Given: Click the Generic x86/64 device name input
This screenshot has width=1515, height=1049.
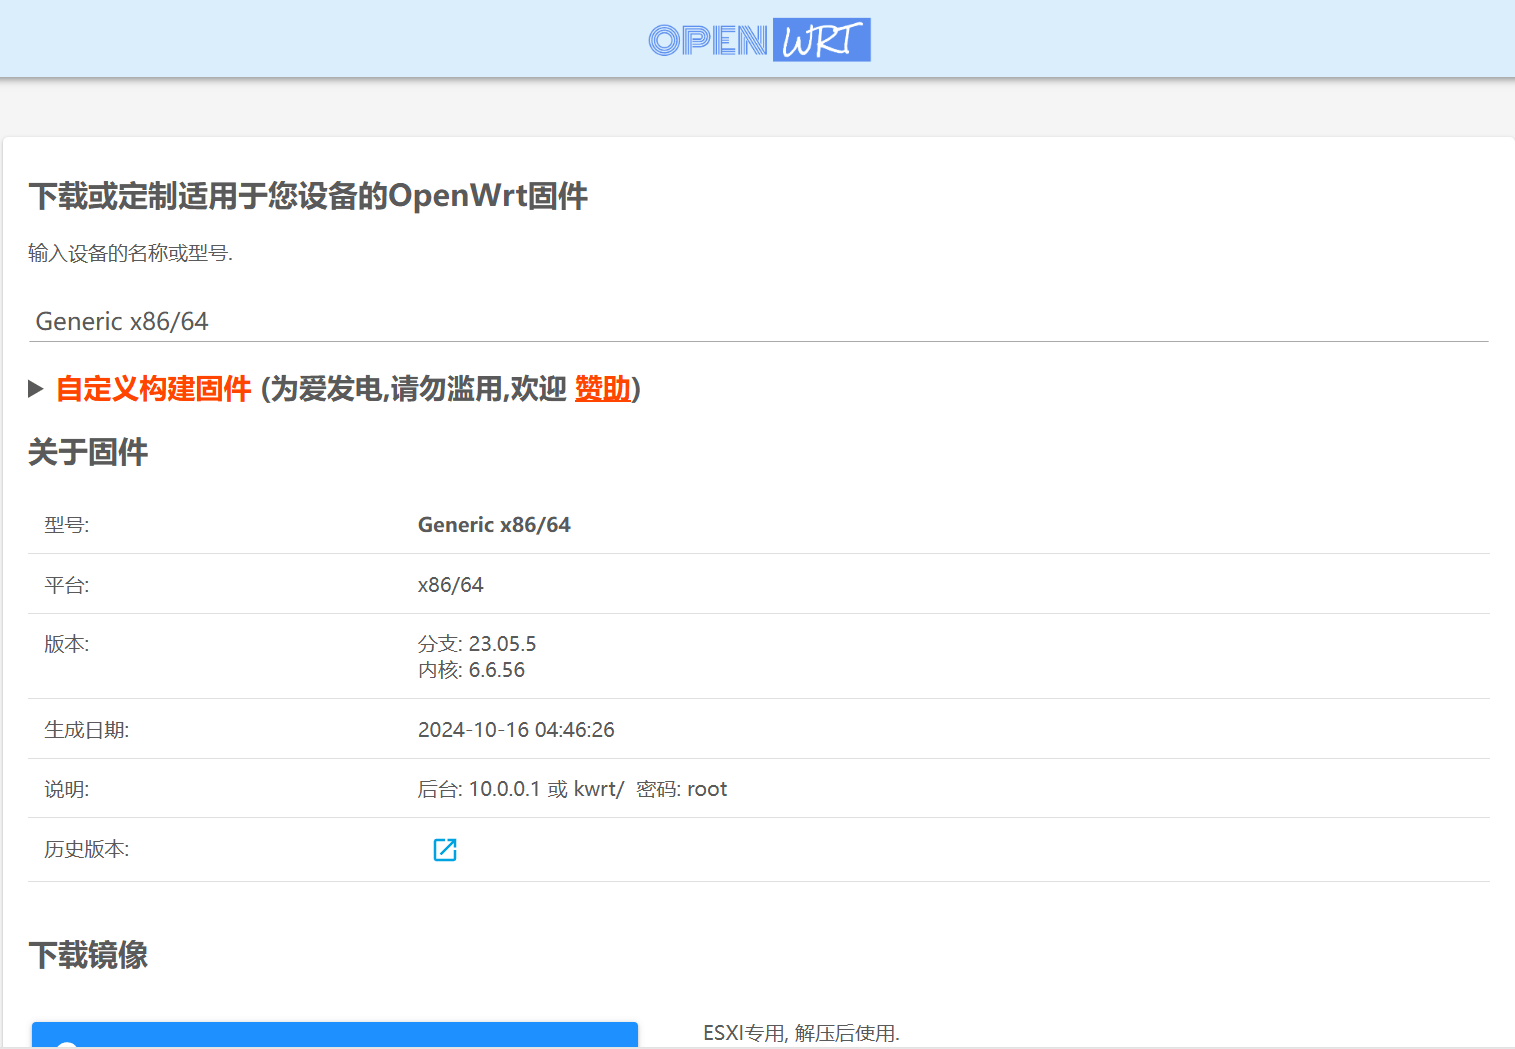Looking at the screenshot, I should pyautogui.click(x=759, y=321).
